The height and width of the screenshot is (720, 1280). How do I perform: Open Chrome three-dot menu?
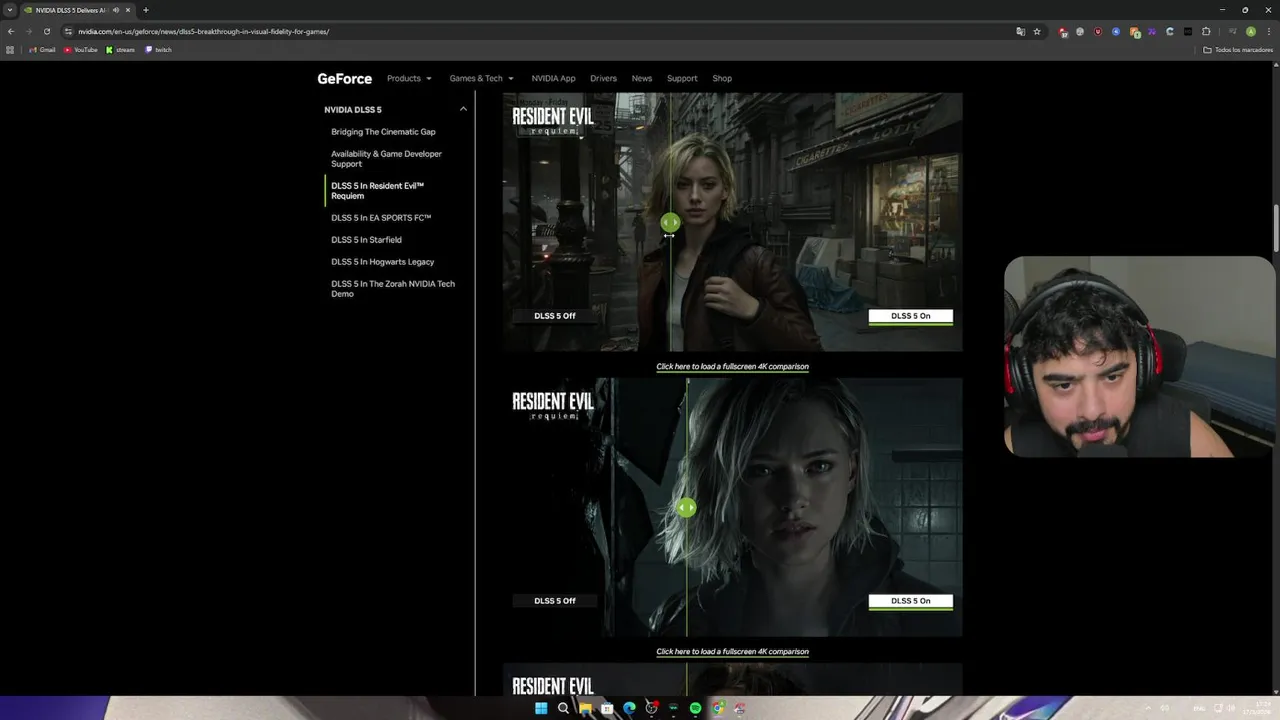point(1268,31)
